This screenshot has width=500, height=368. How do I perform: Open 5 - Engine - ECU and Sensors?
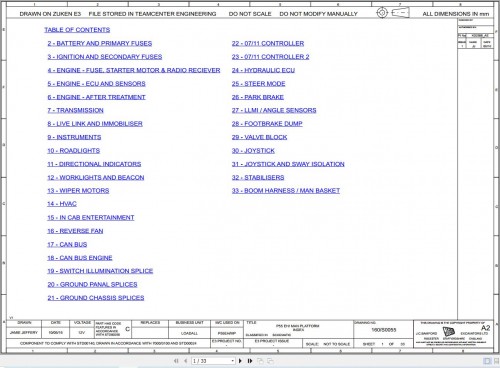coord(96,84)
